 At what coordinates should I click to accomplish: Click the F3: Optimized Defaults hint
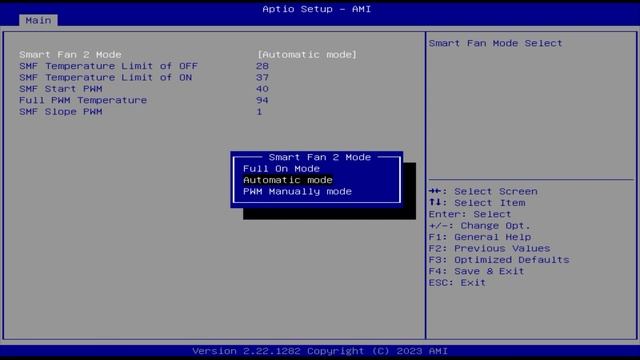pos(499,260)
